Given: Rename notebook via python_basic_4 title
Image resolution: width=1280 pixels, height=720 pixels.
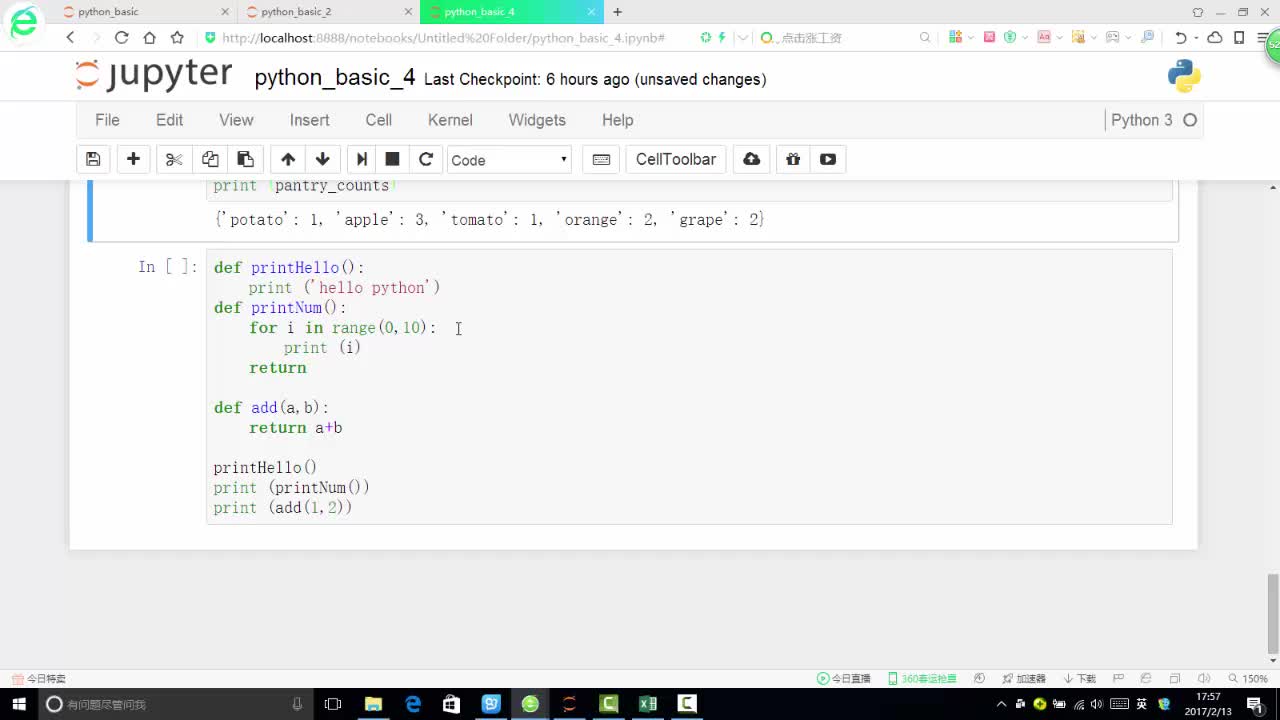Looking at the screenshot, I should tap(335, 78).
